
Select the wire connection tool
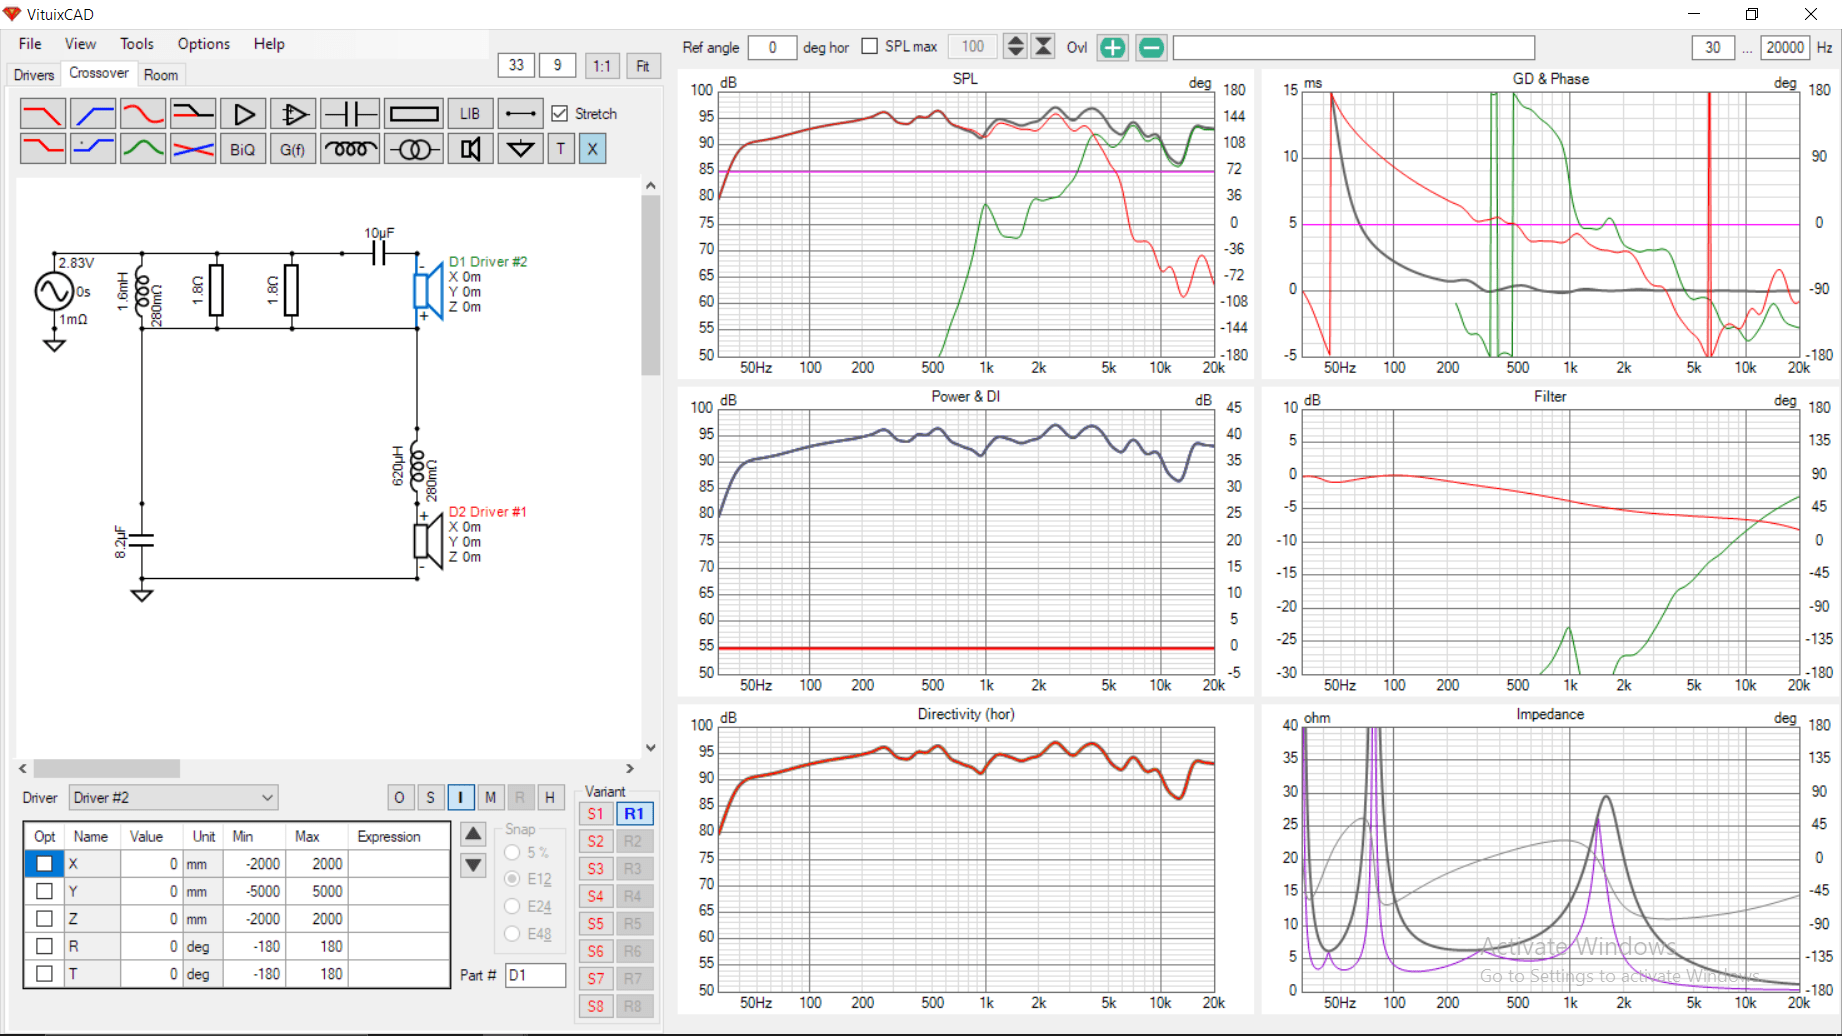coord(521,114)
